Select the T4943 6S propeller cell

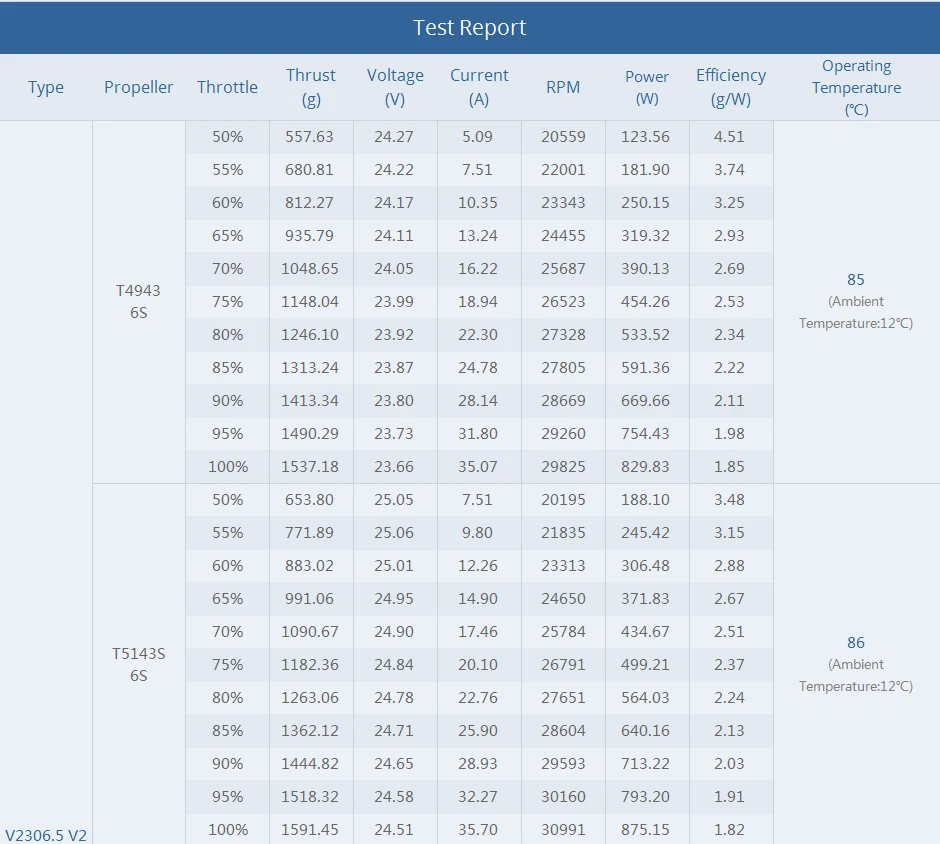click(x=138, y=301)
